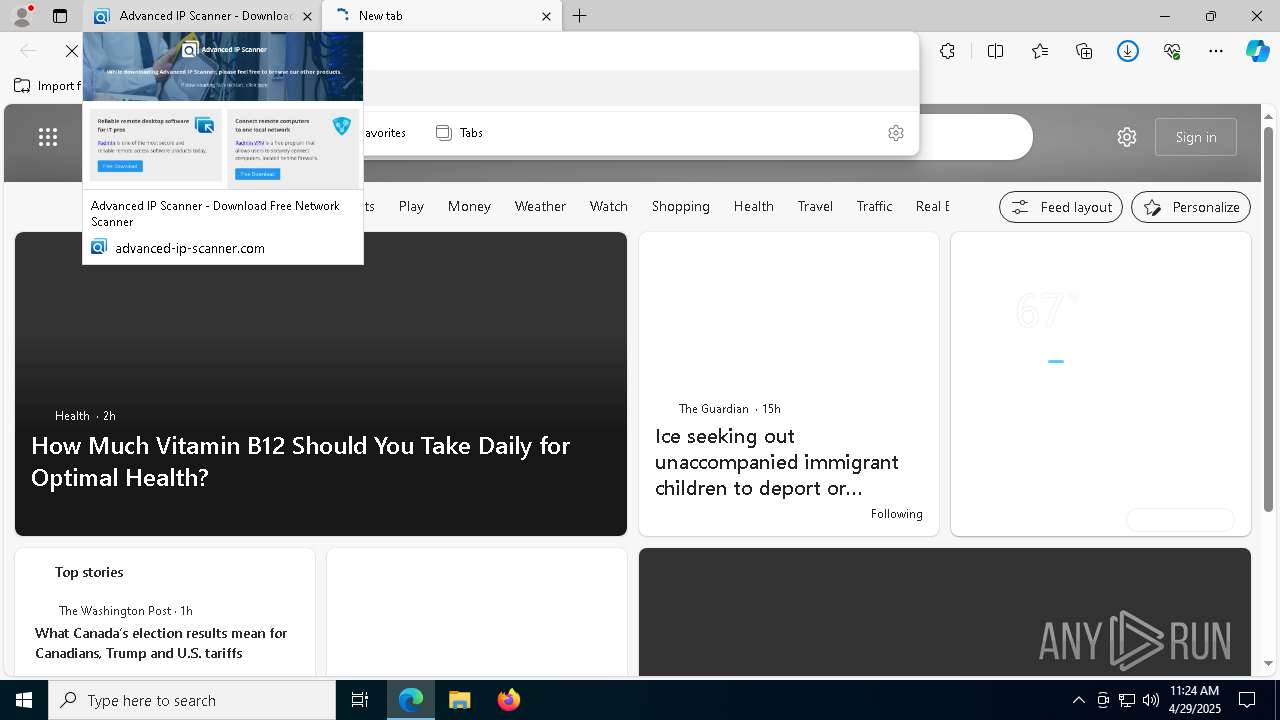Open the Watch feed category
This screenshot has width=1280, height=720.
[609, 206]
